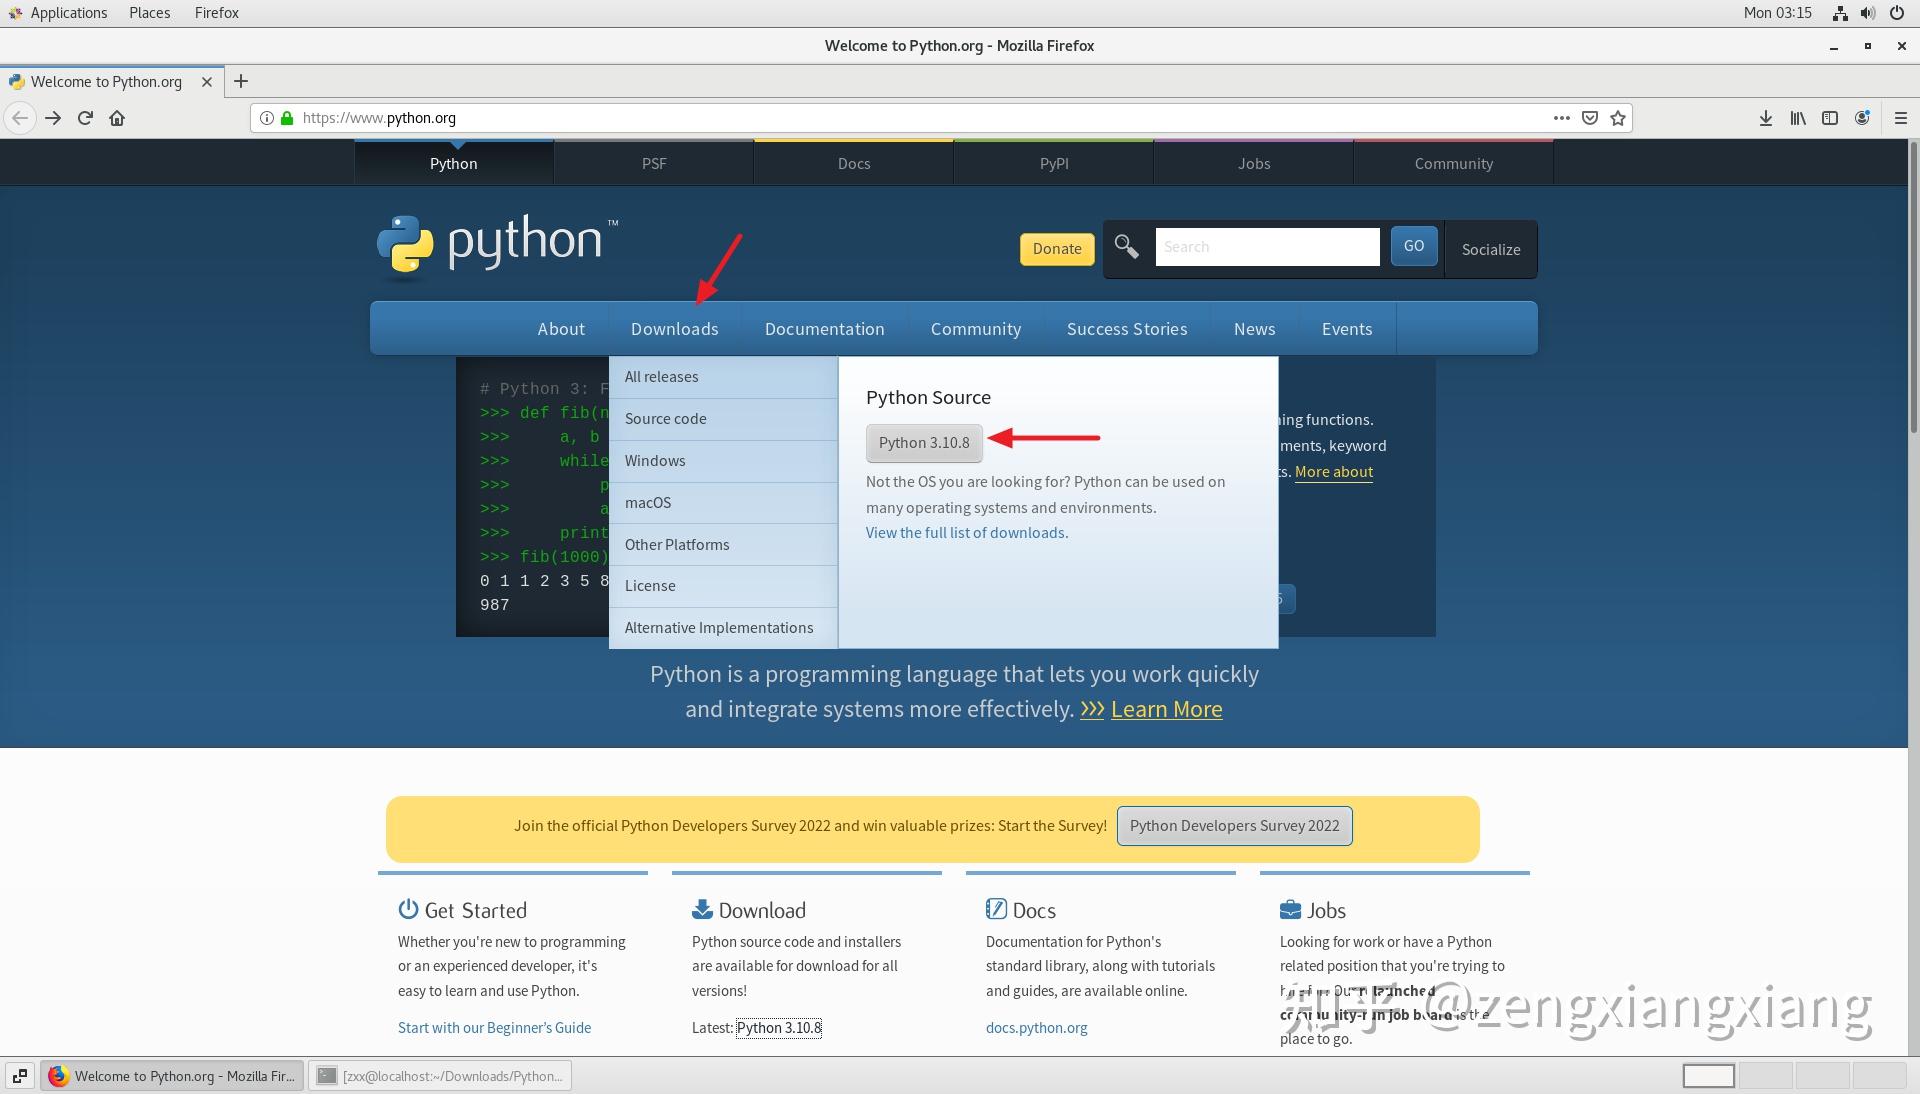The height and width of the screenshot is (1094, 1920).
Task: Open the Success Stories navigation menu
Action: pos(1127,329)
